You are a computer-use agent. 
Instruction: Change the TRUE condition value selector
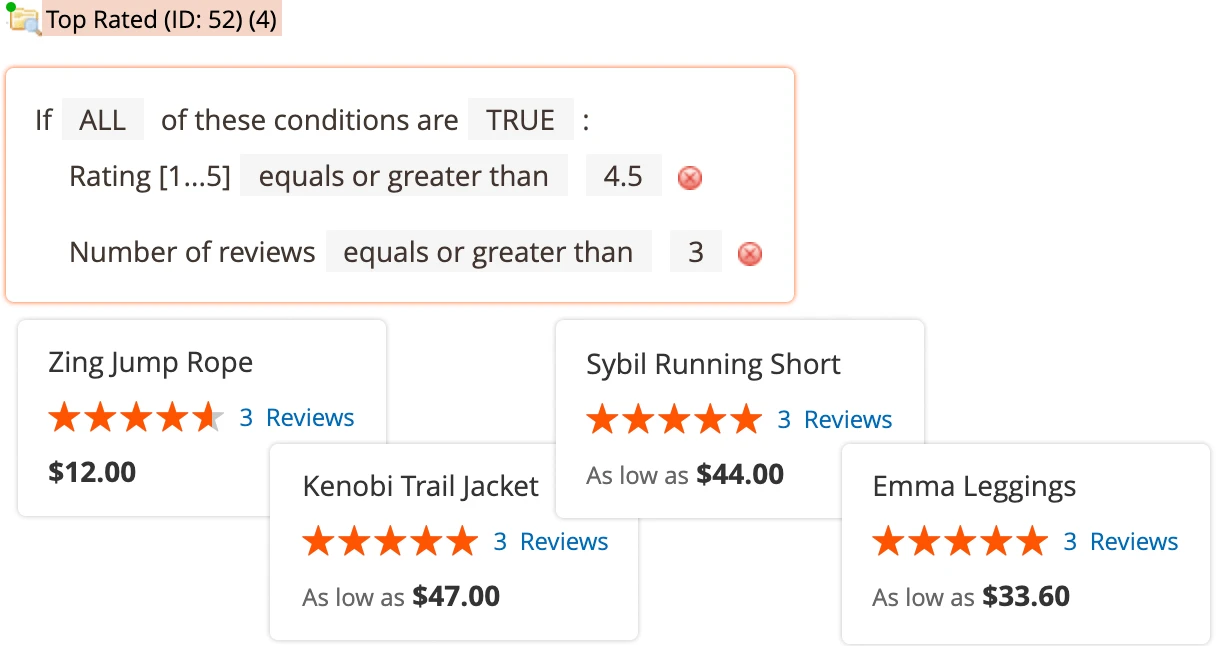[521, 119]
